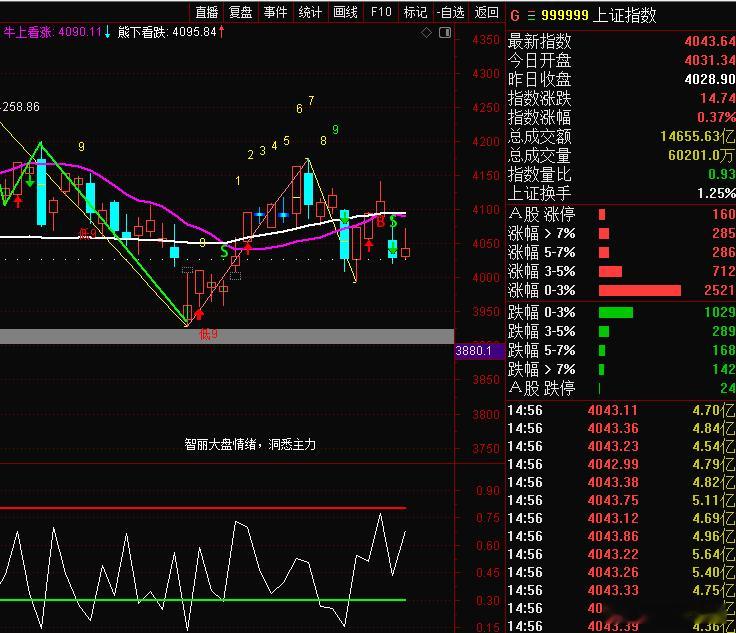The width and height of the screenshot is (736, 633).
Task: Click the A股跌停 24 row
Action: coord(621,388)
